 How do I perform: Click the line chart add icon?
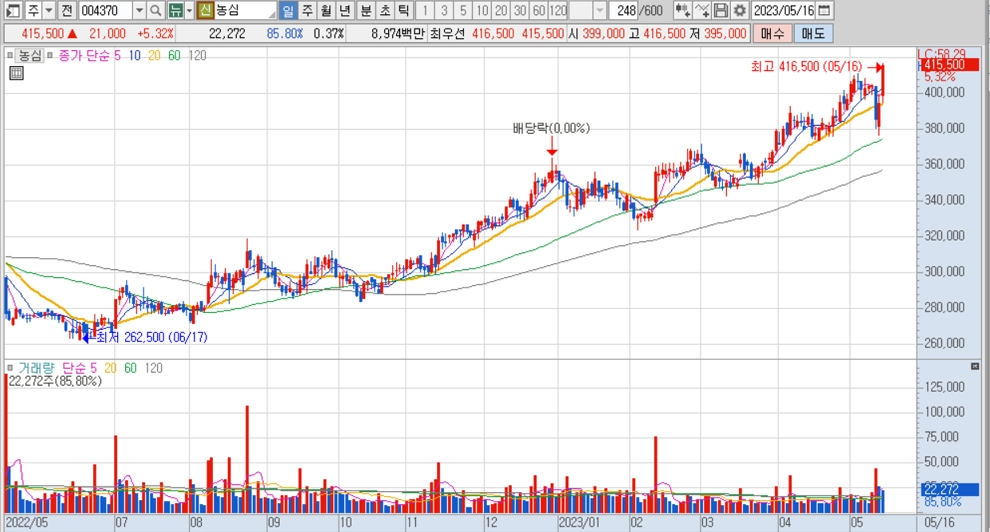[703, 10]
